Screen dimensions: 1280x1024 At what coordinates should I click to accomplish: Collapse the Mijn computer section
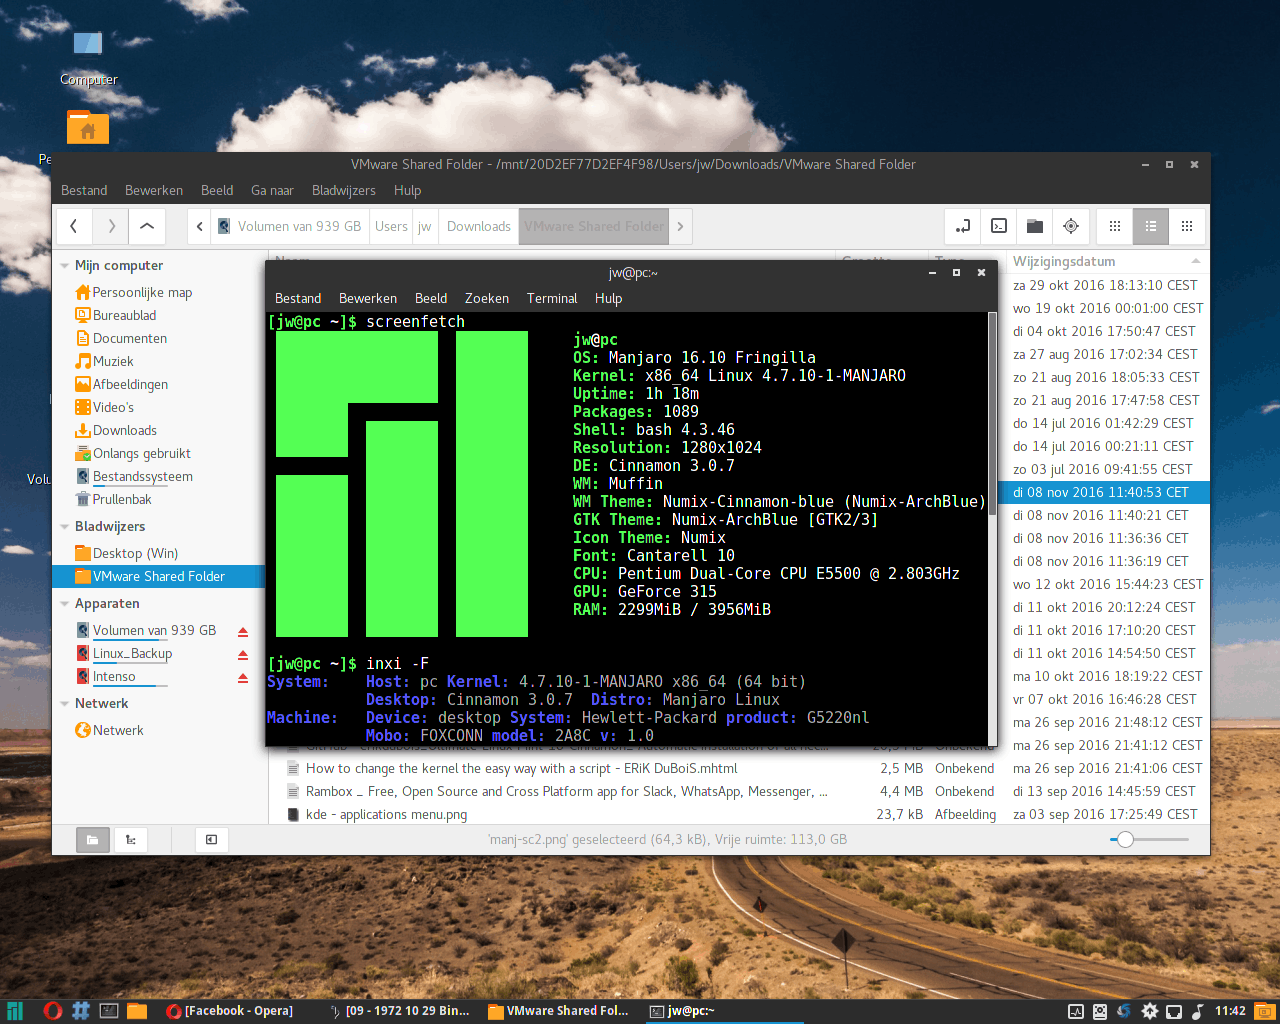pos(65,266)
